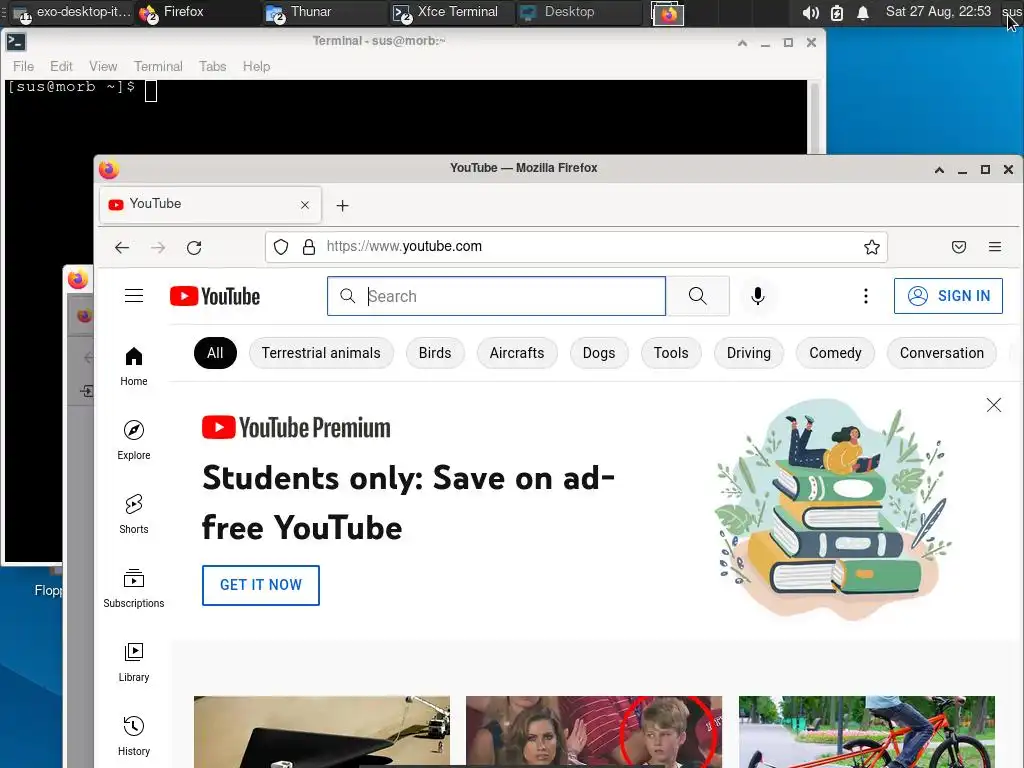Switch to Xfce Terminal in taskbar
This screenshot has height=768, width=1024.
pyautogui.click(x=451, y=12)
